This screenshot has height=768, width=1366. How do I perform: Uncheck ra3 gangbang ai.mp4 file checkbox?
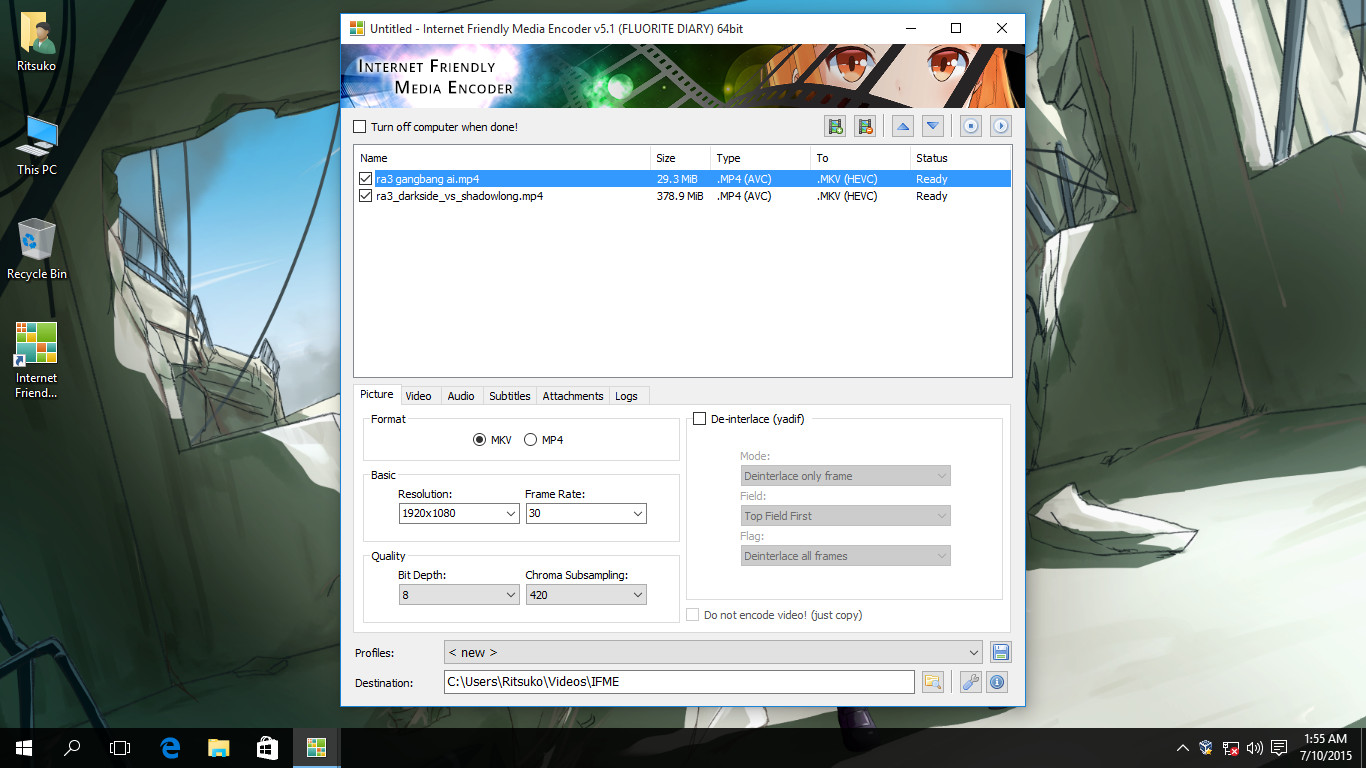coord(366,179)
